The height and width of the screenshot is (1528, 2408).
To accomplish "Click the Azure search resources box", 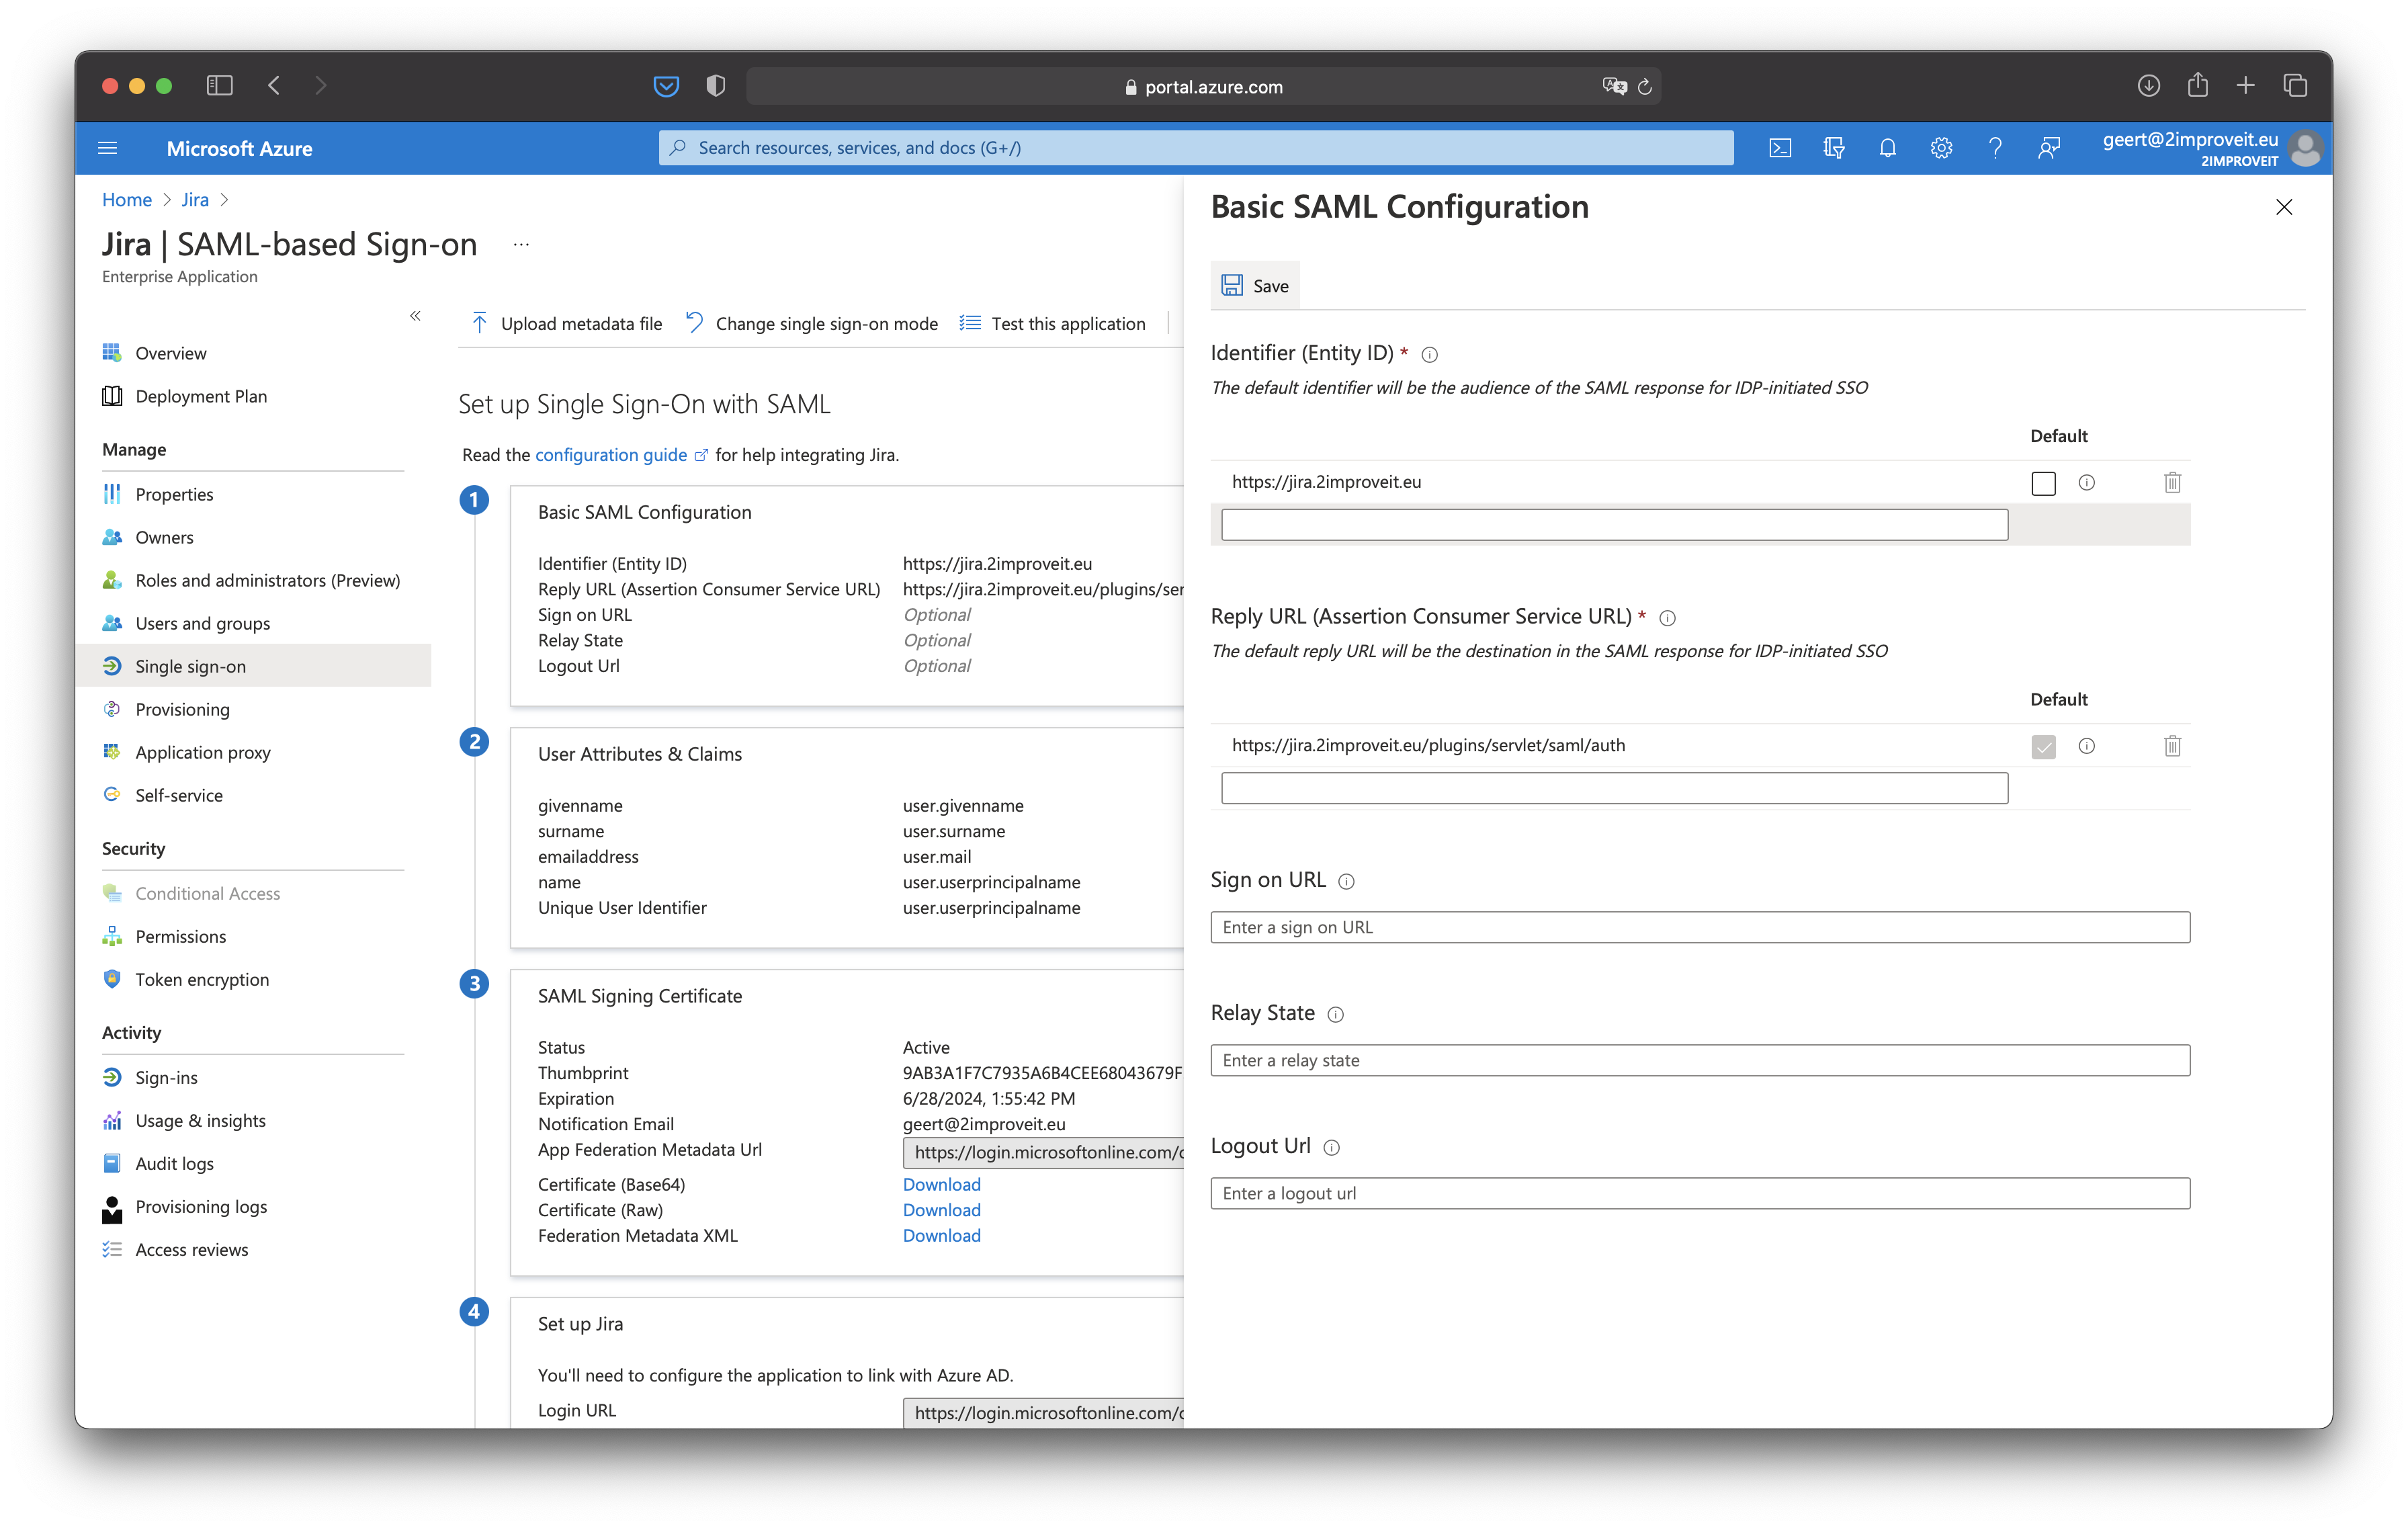I will pyautogui.click(x=1196, y=148).
